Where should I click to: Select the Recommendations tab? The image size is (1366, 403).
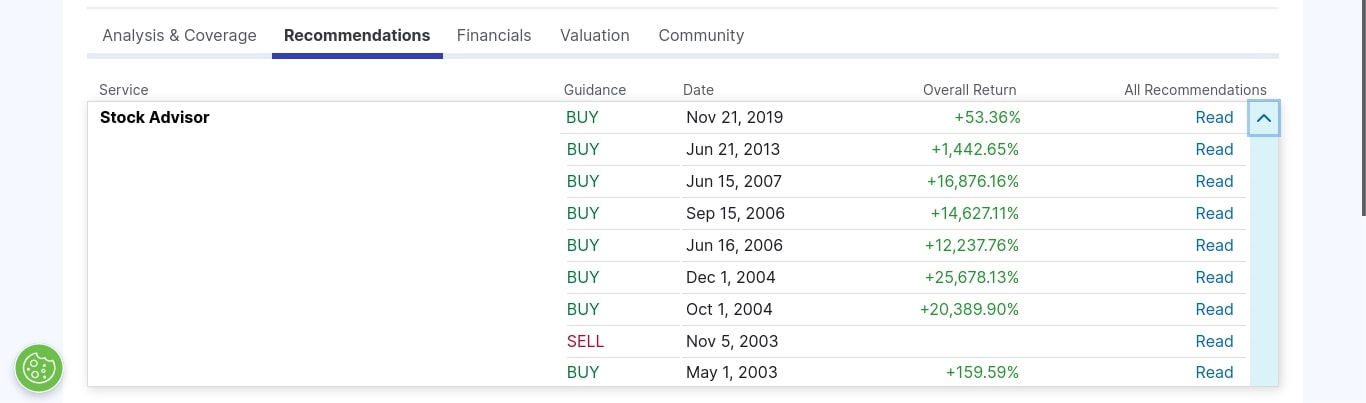(357, 35)
